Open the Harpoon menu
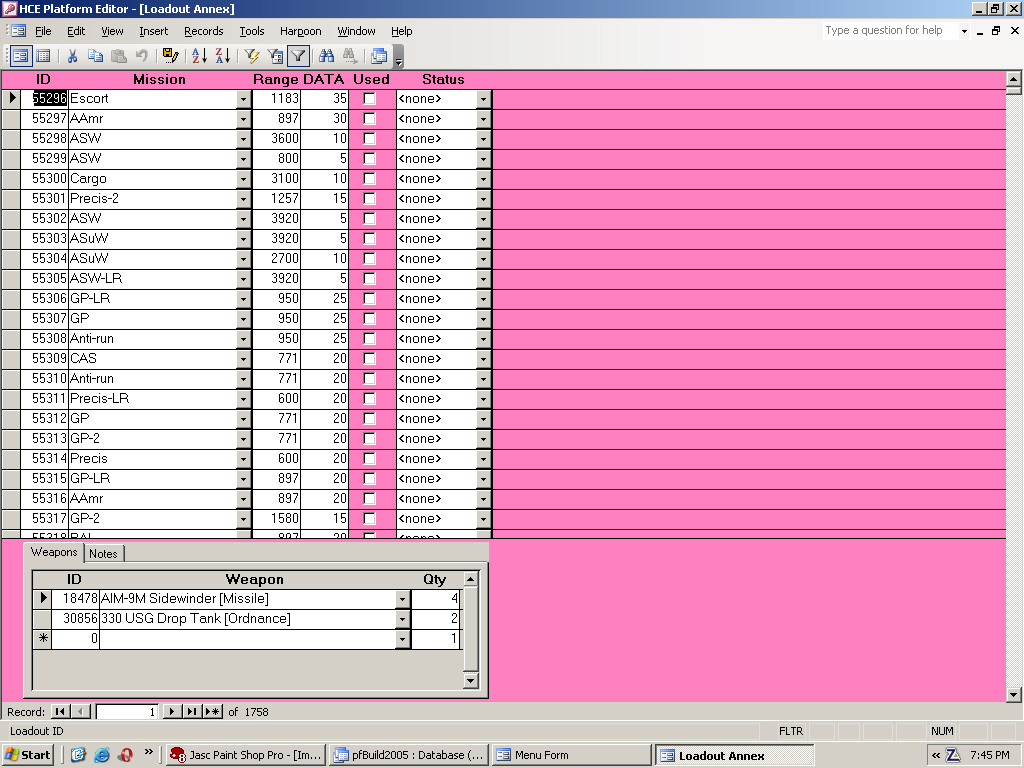The image size is (1024, 768). 300,31
